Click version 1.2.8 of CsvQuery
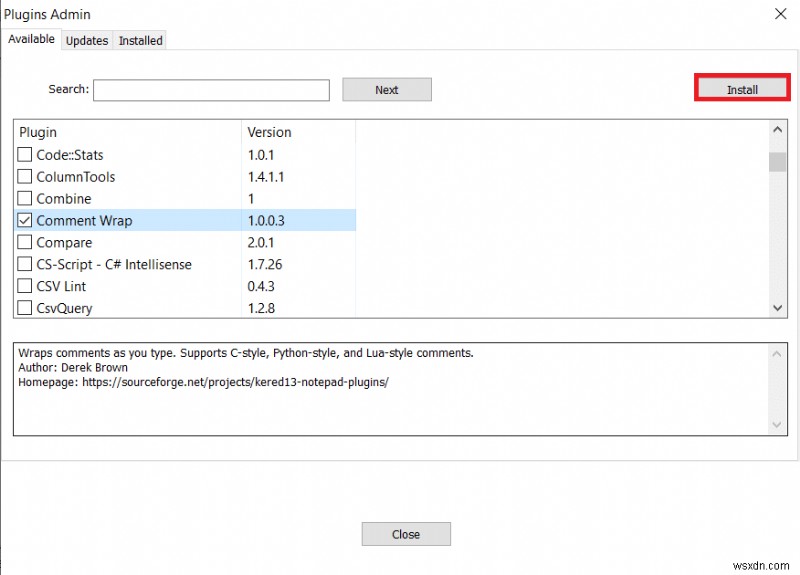 click(261, 308)
